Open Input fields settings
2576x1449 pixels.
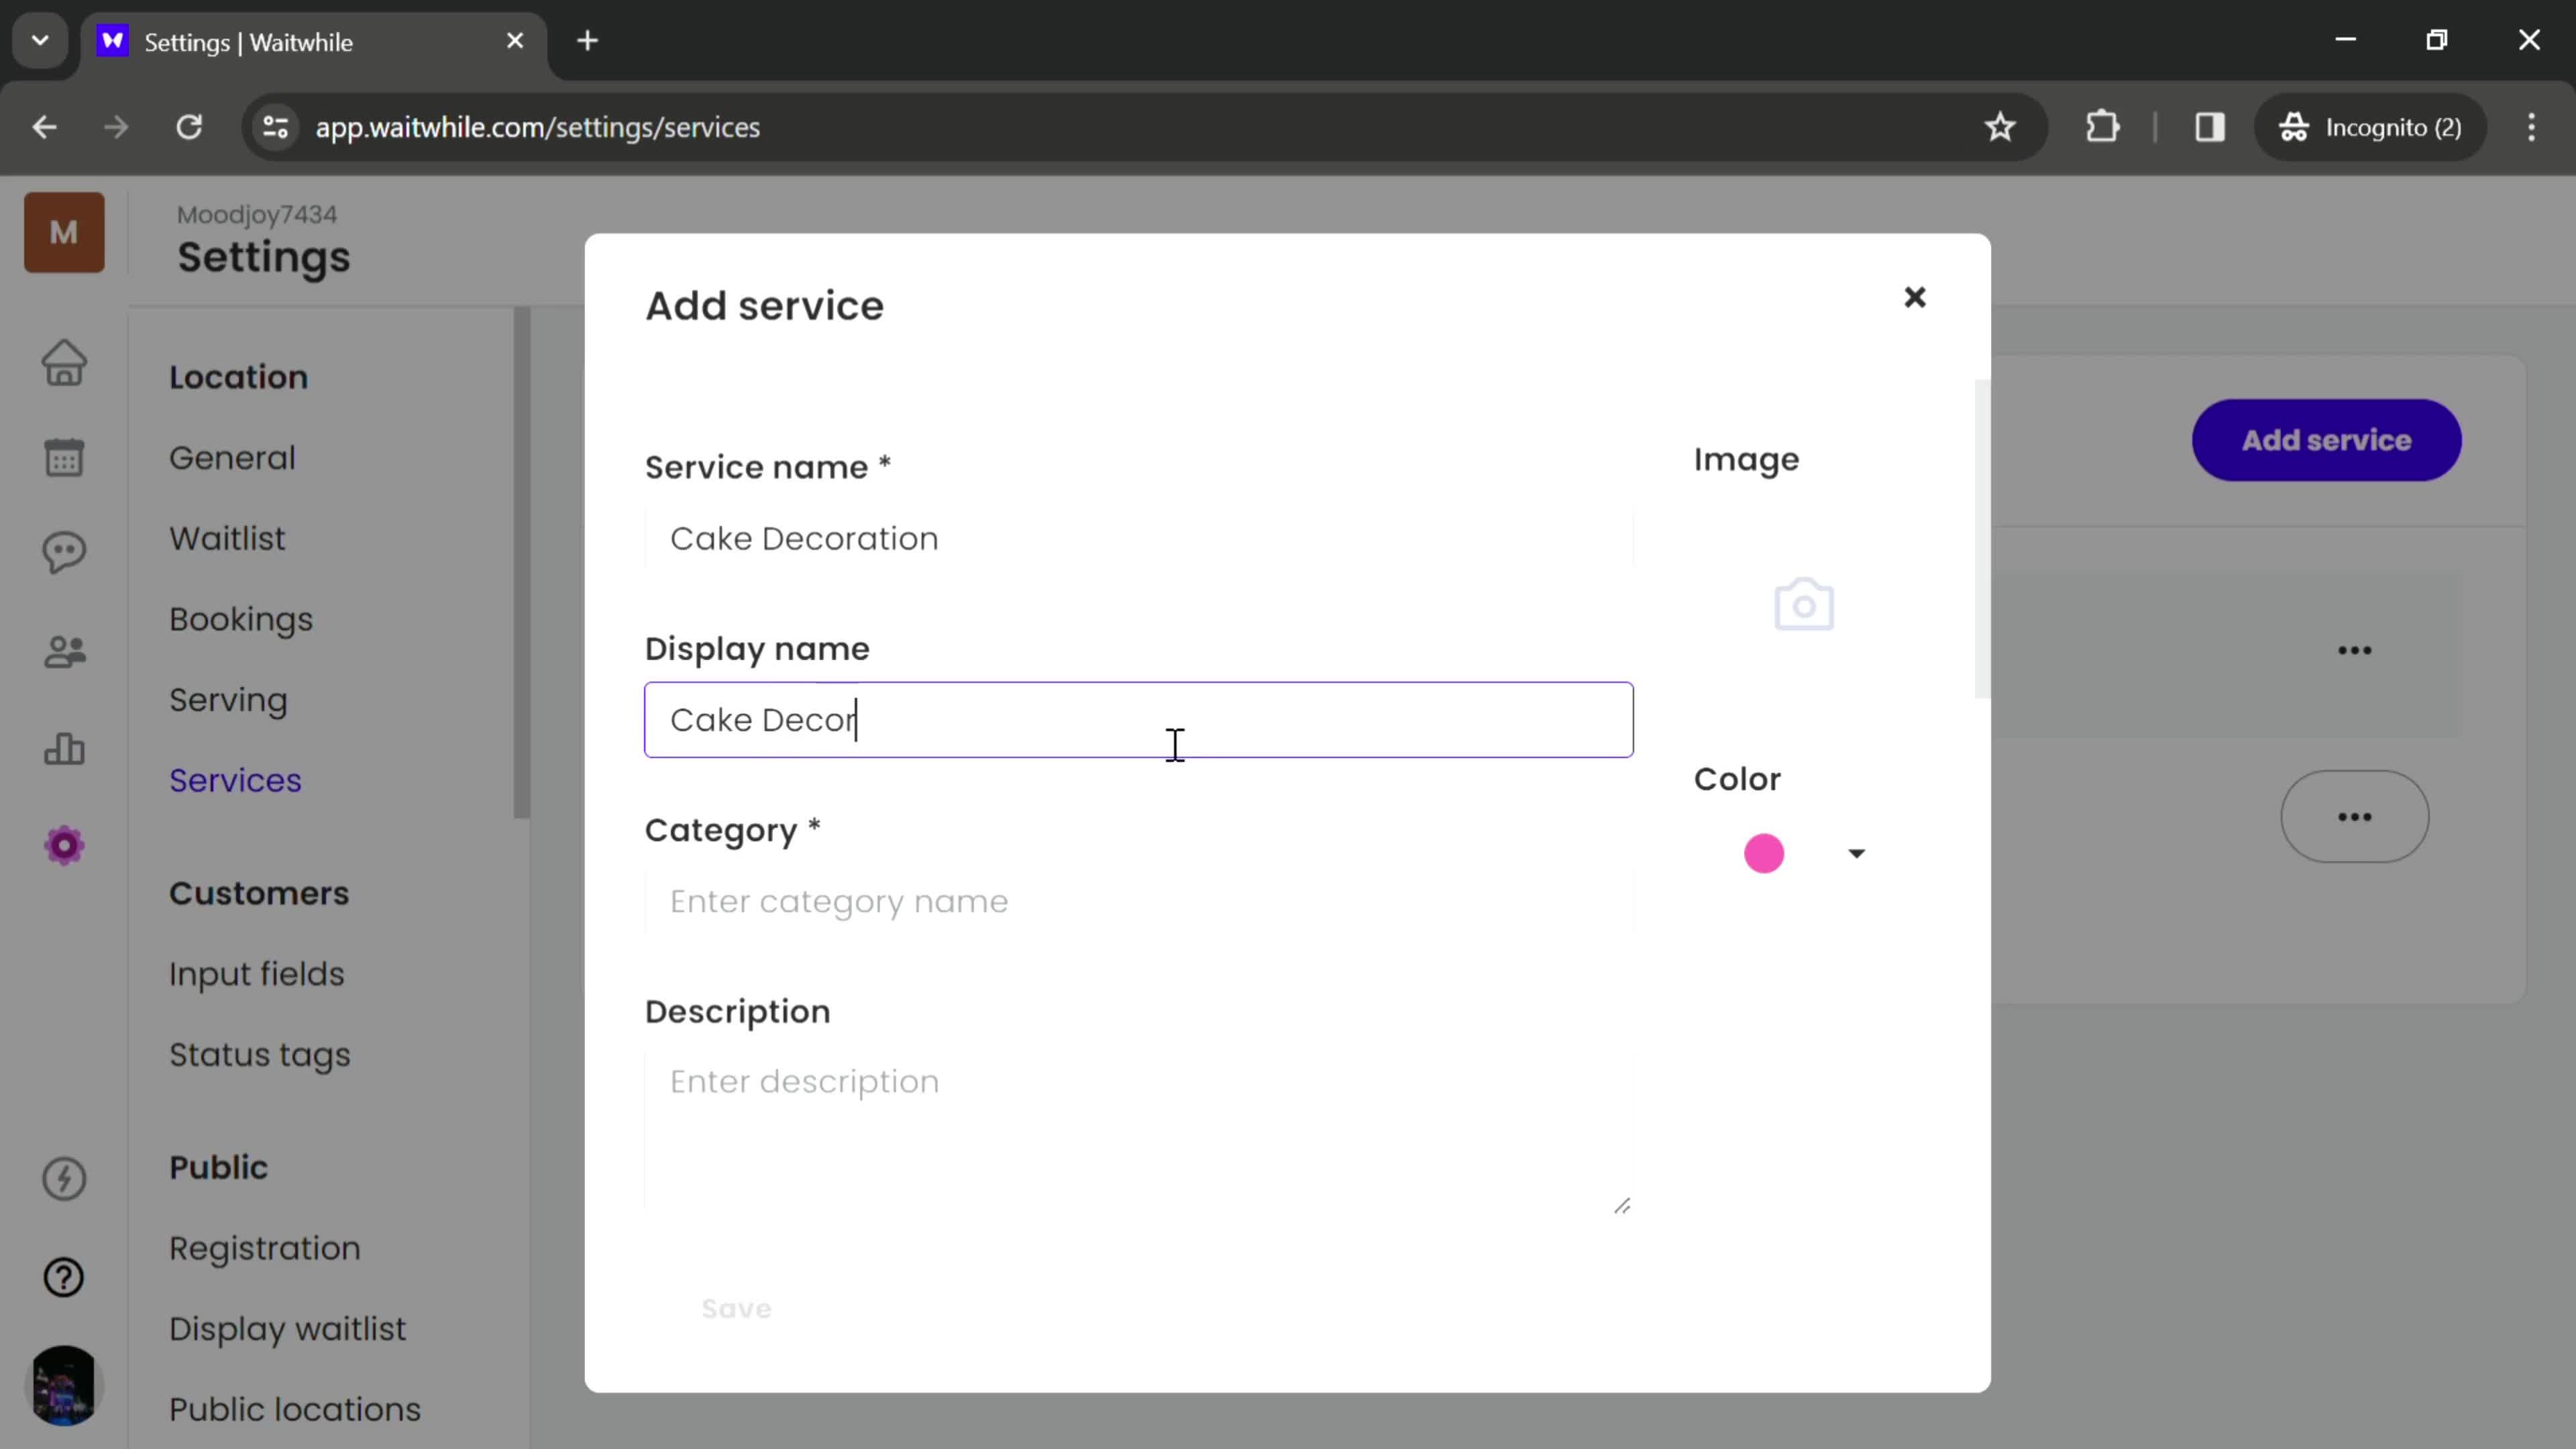[x=256, y=975]
